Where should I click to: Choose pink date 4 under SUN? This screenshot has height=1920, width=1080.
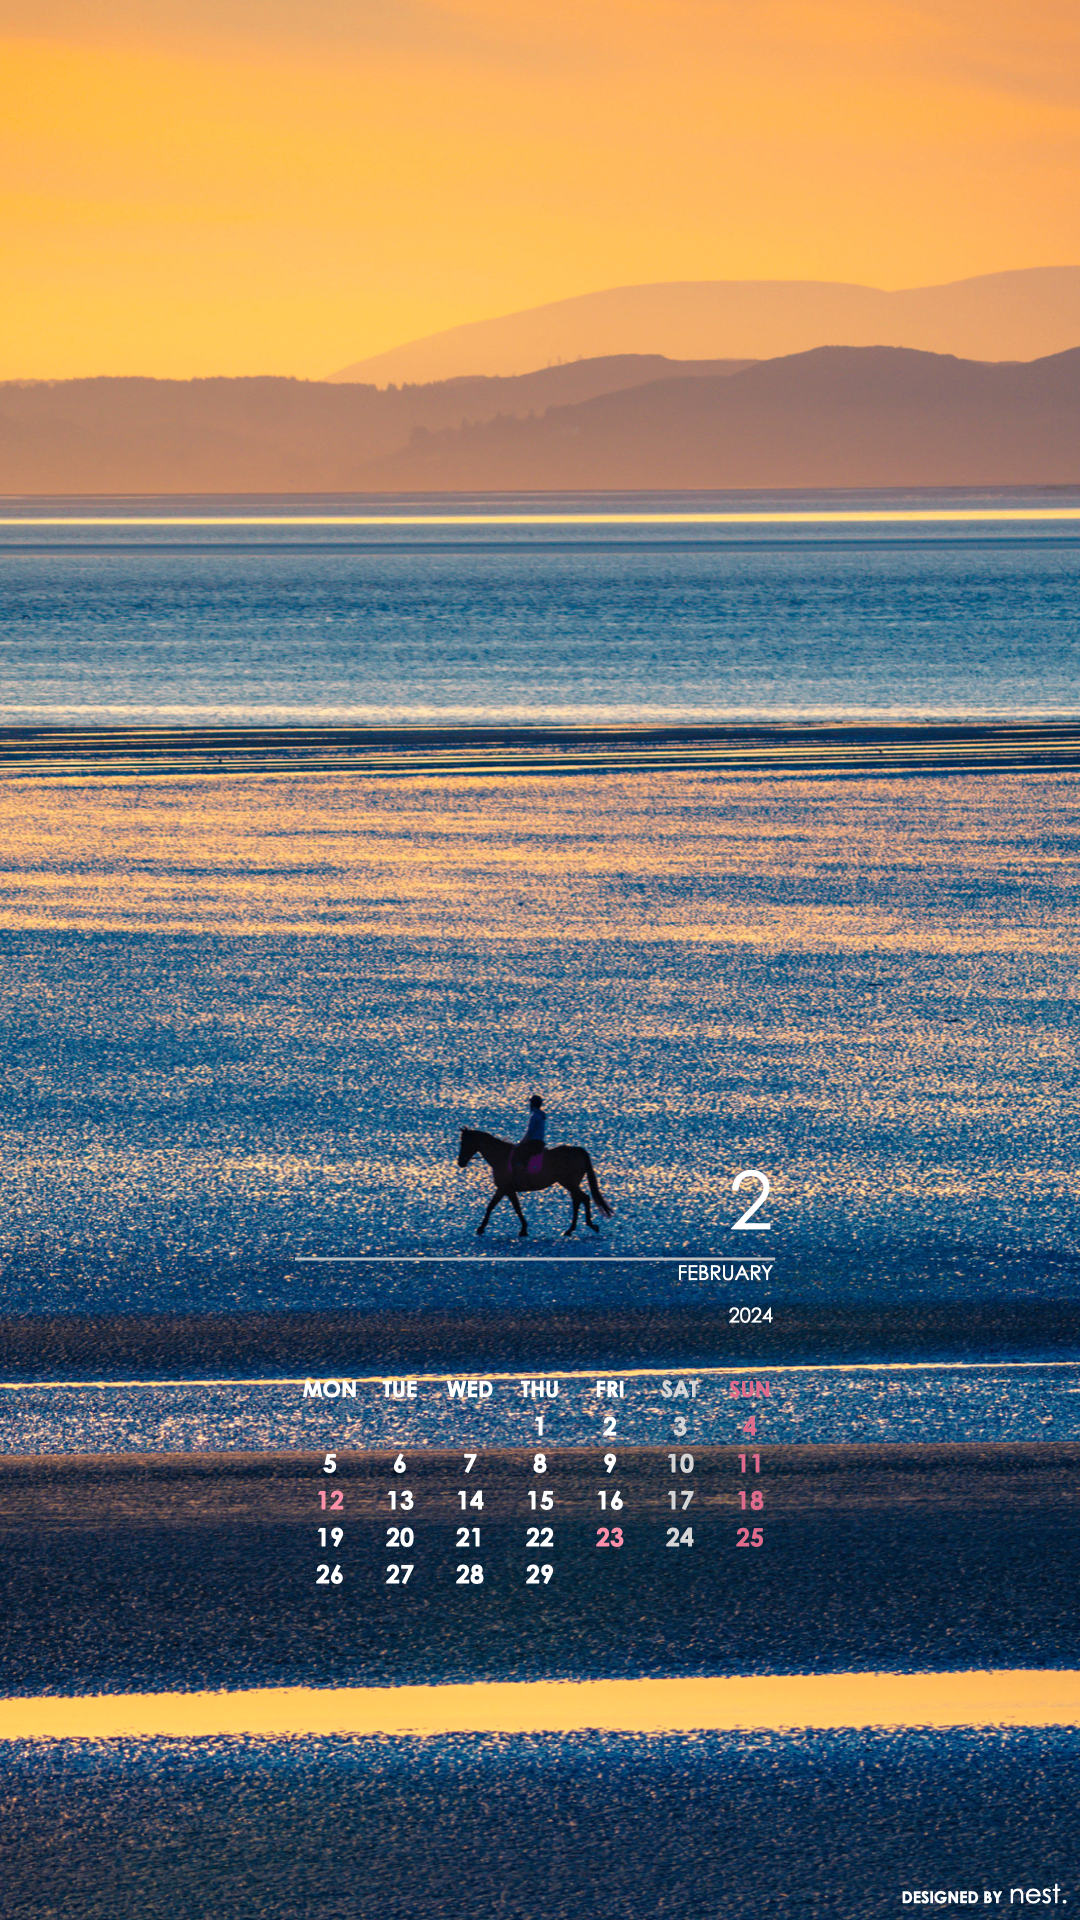(x=749, y=1426)
